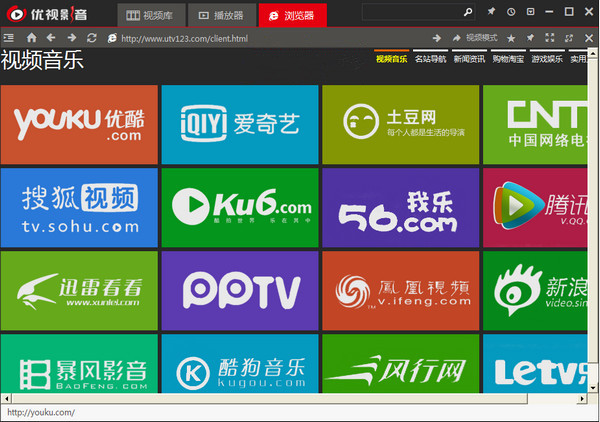
Task: Close the browser page with the toolbar X
Action: (589, 38)
